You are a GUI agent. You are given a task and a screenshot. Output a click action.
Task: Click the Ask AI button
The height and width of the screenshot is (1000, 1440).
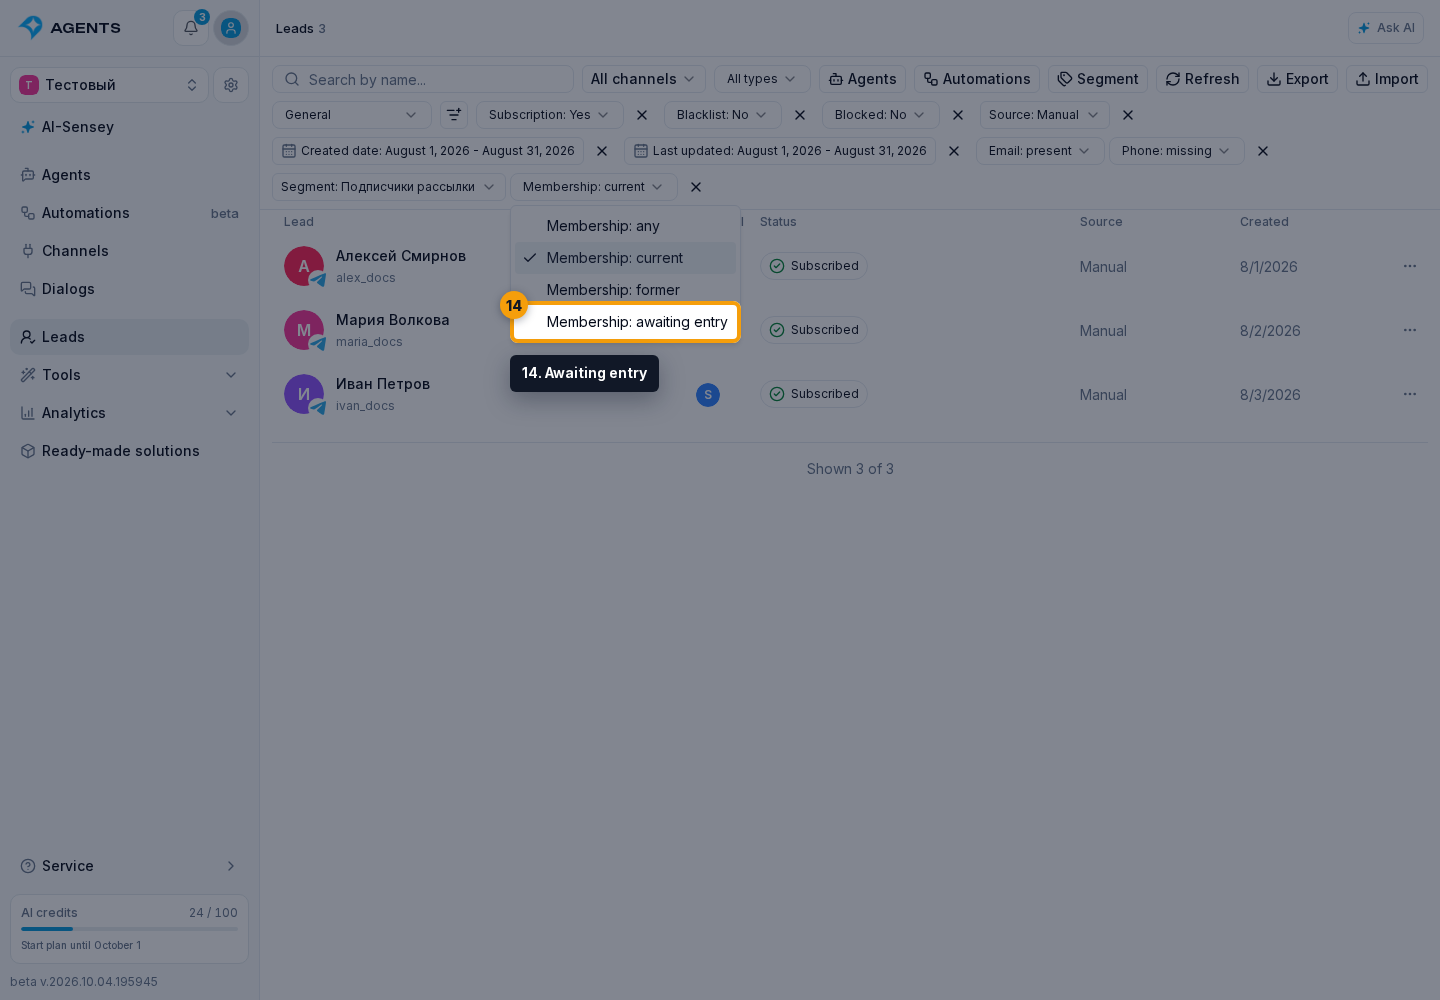[1386, 28]
